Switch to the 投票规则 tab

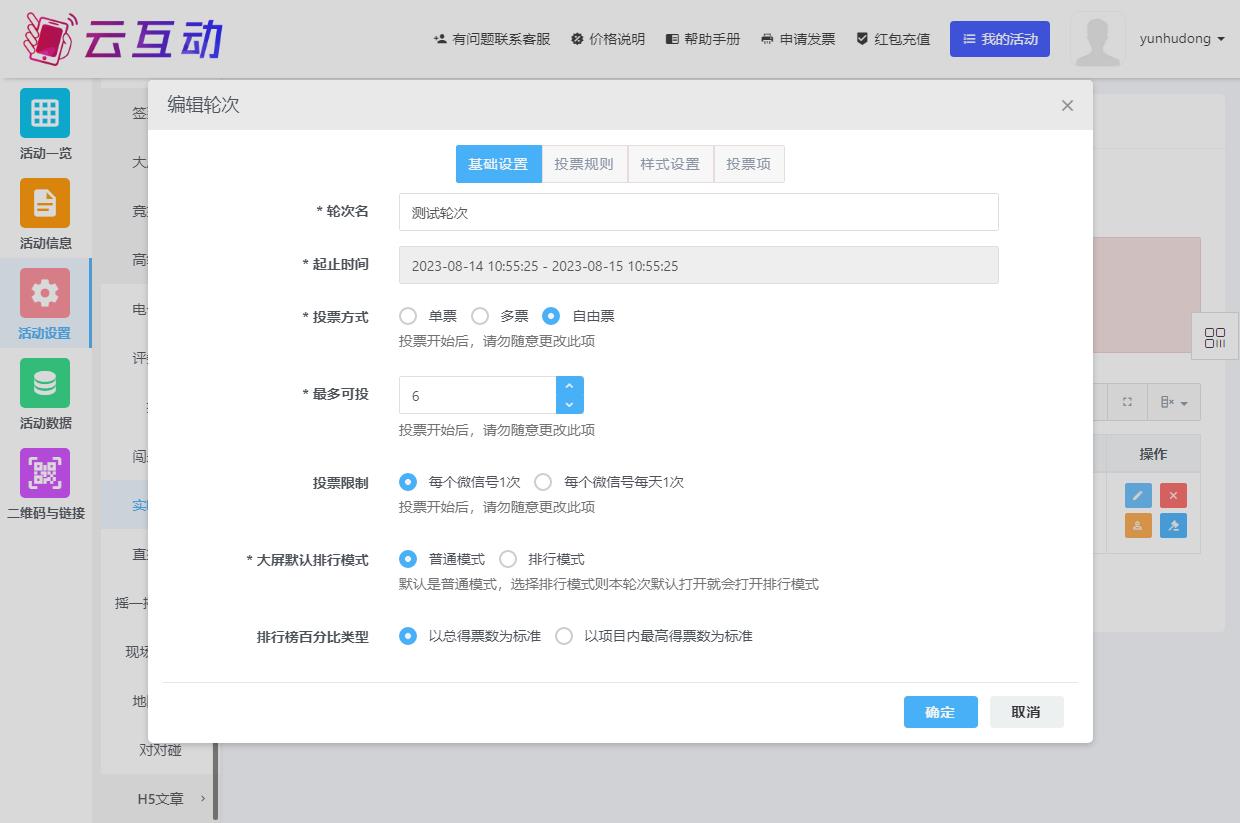[x=584, y=164]
